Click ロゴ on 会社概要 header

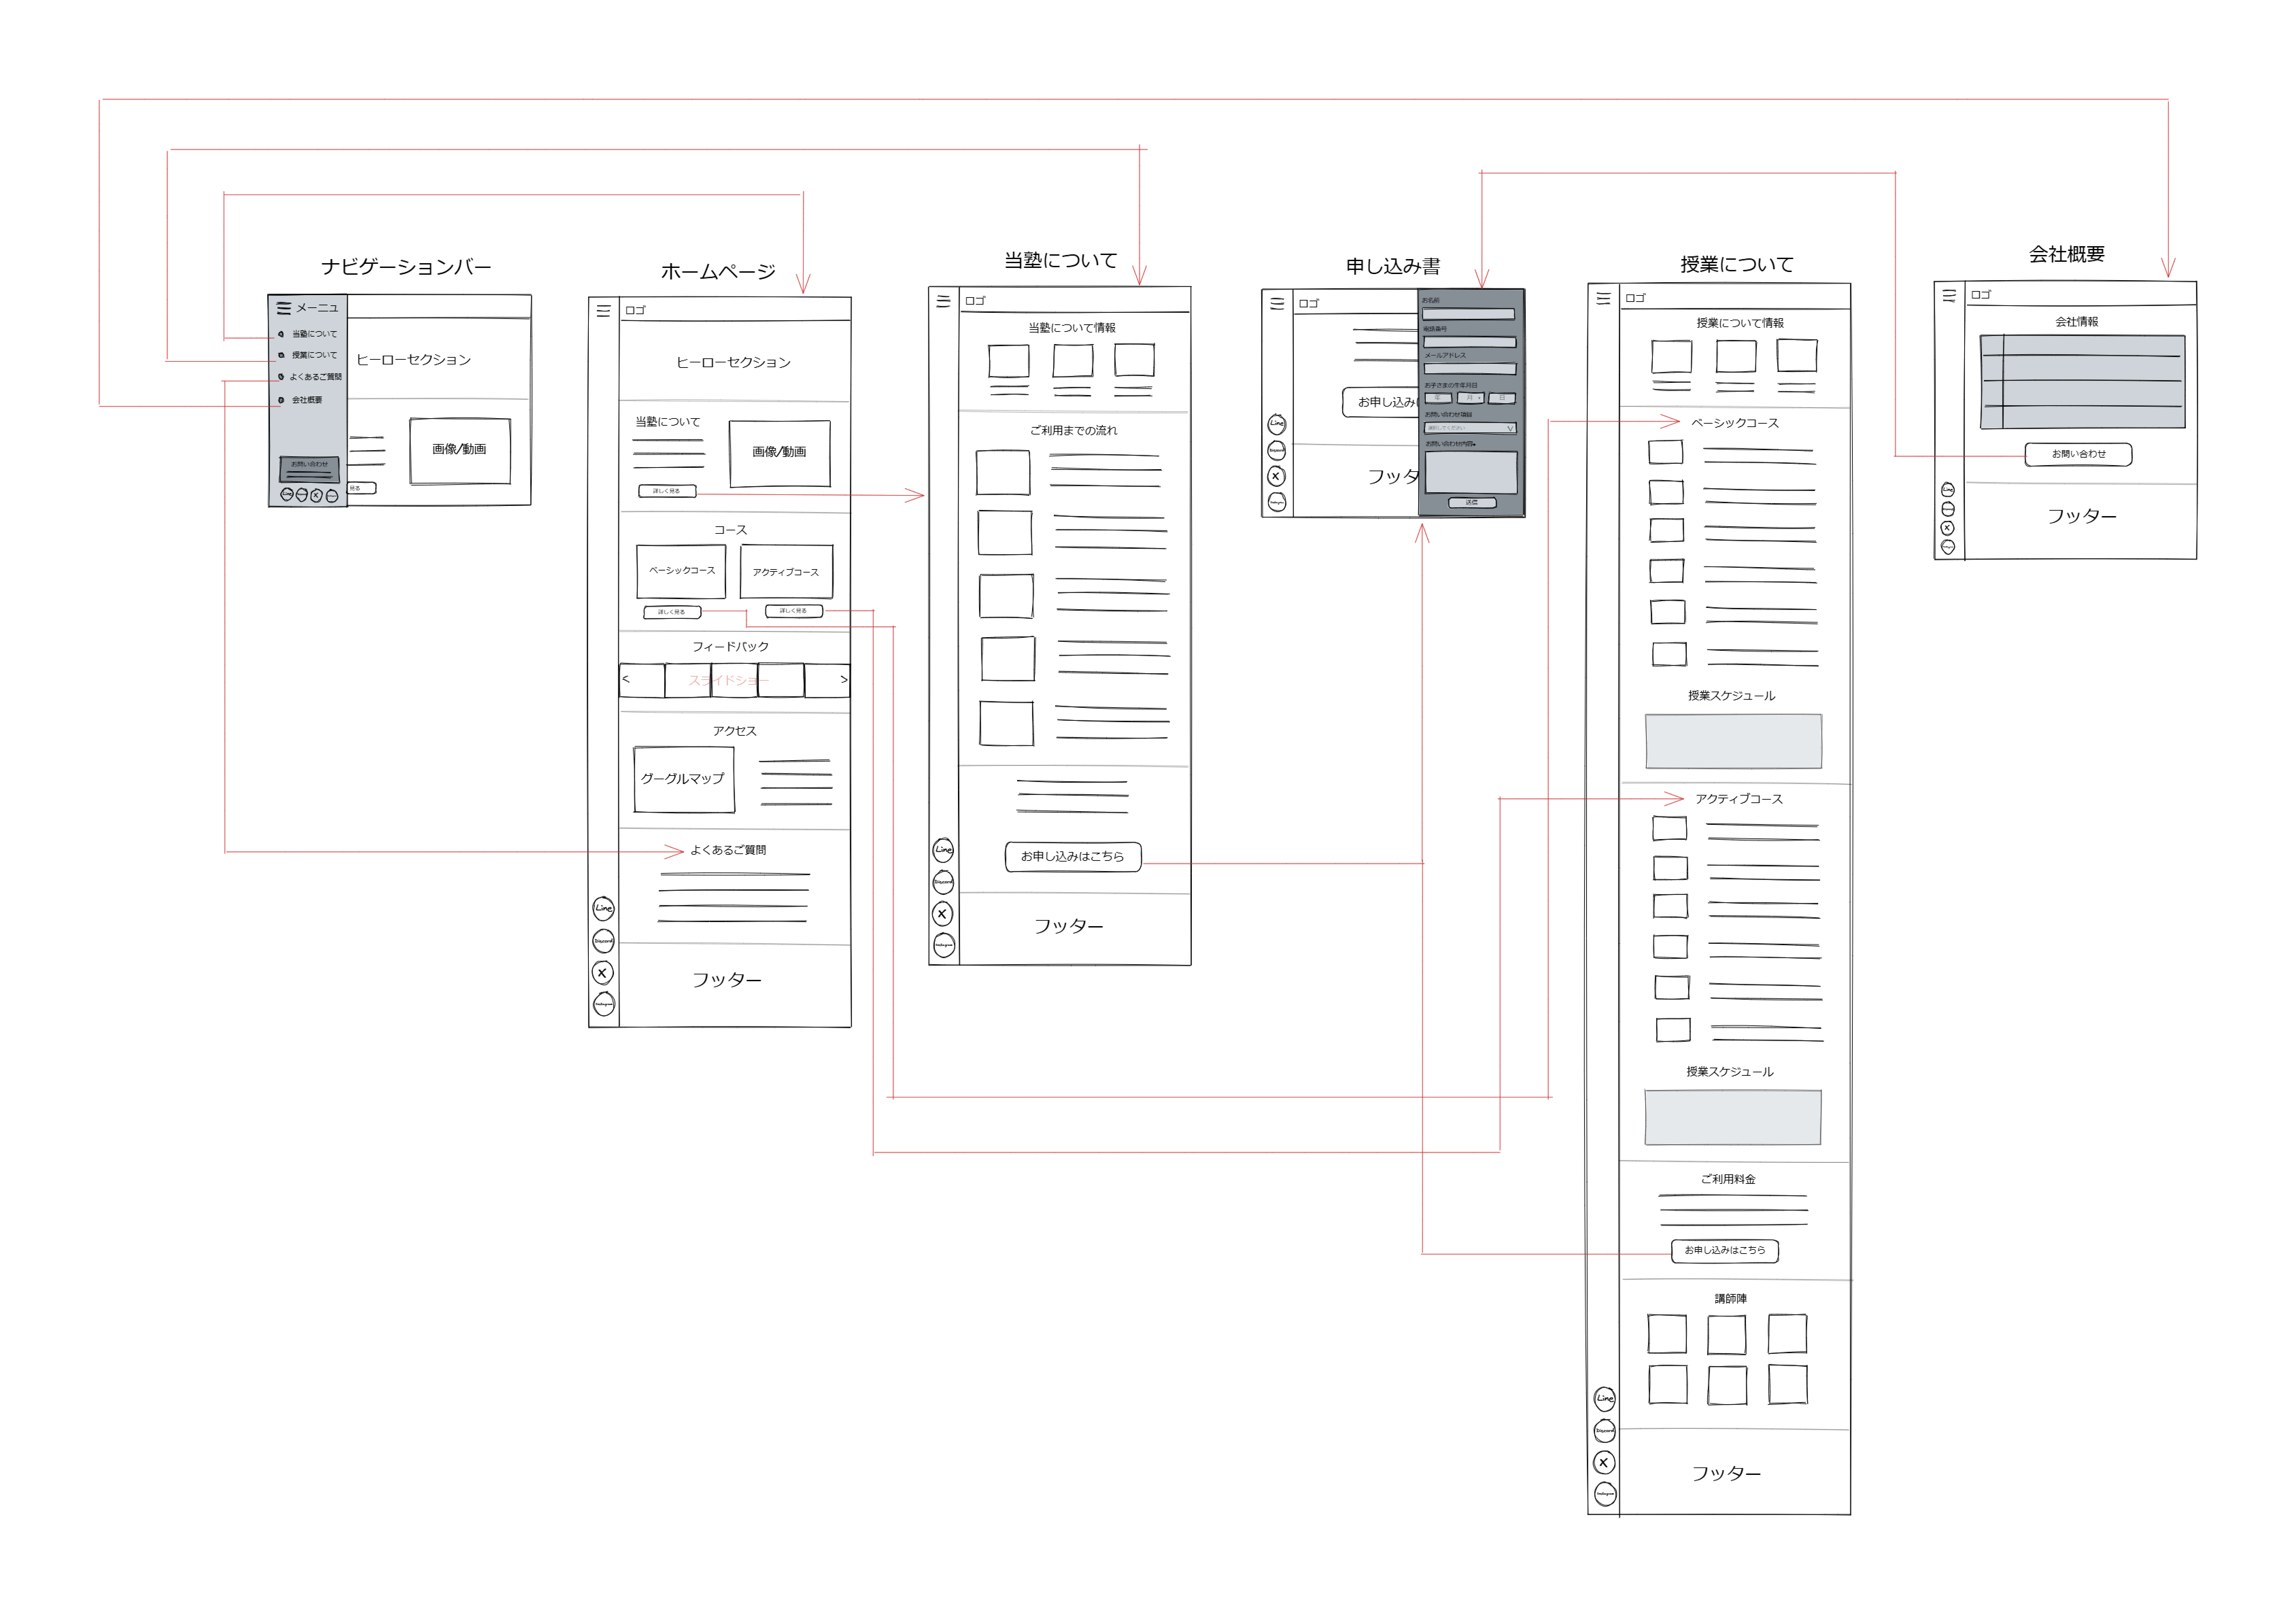point(1981,295)
